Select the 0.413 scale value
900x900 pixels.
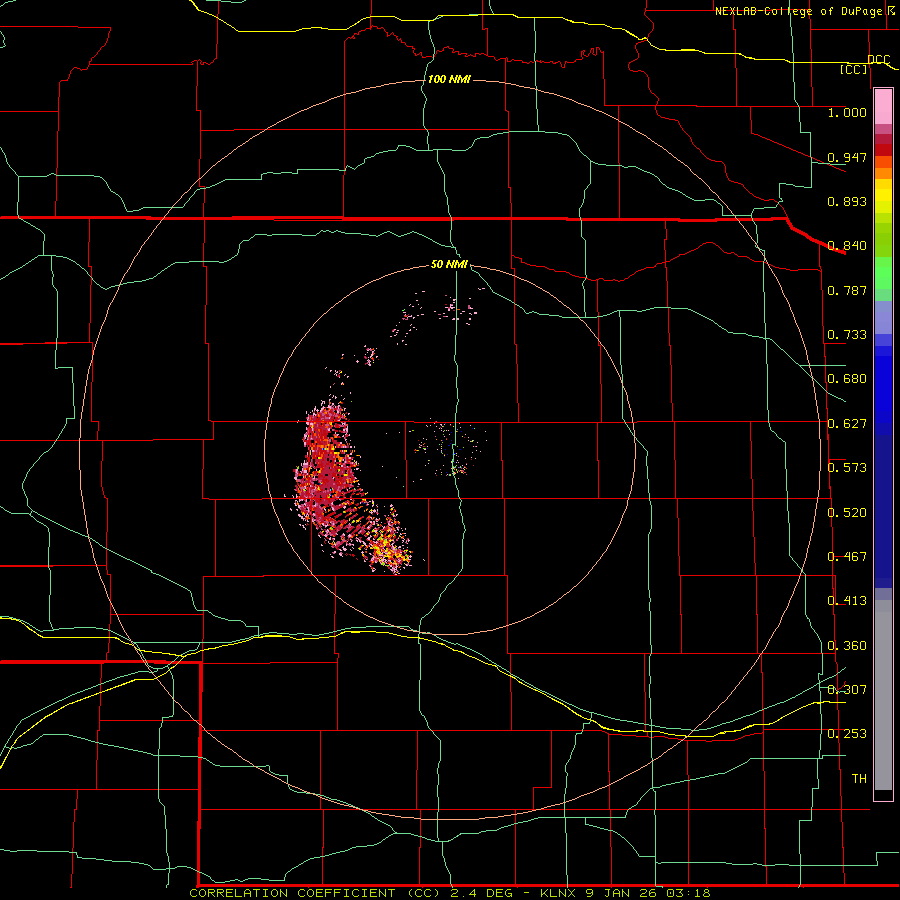click(x=847, y=601)
